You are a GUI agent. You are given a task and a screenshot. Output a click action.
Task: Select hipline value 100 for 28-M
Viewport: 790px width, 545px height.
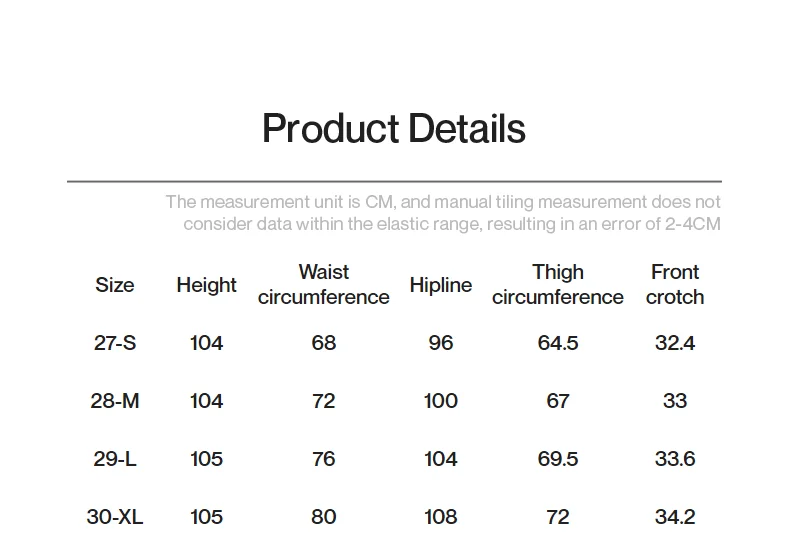click(x=440, y=401)
